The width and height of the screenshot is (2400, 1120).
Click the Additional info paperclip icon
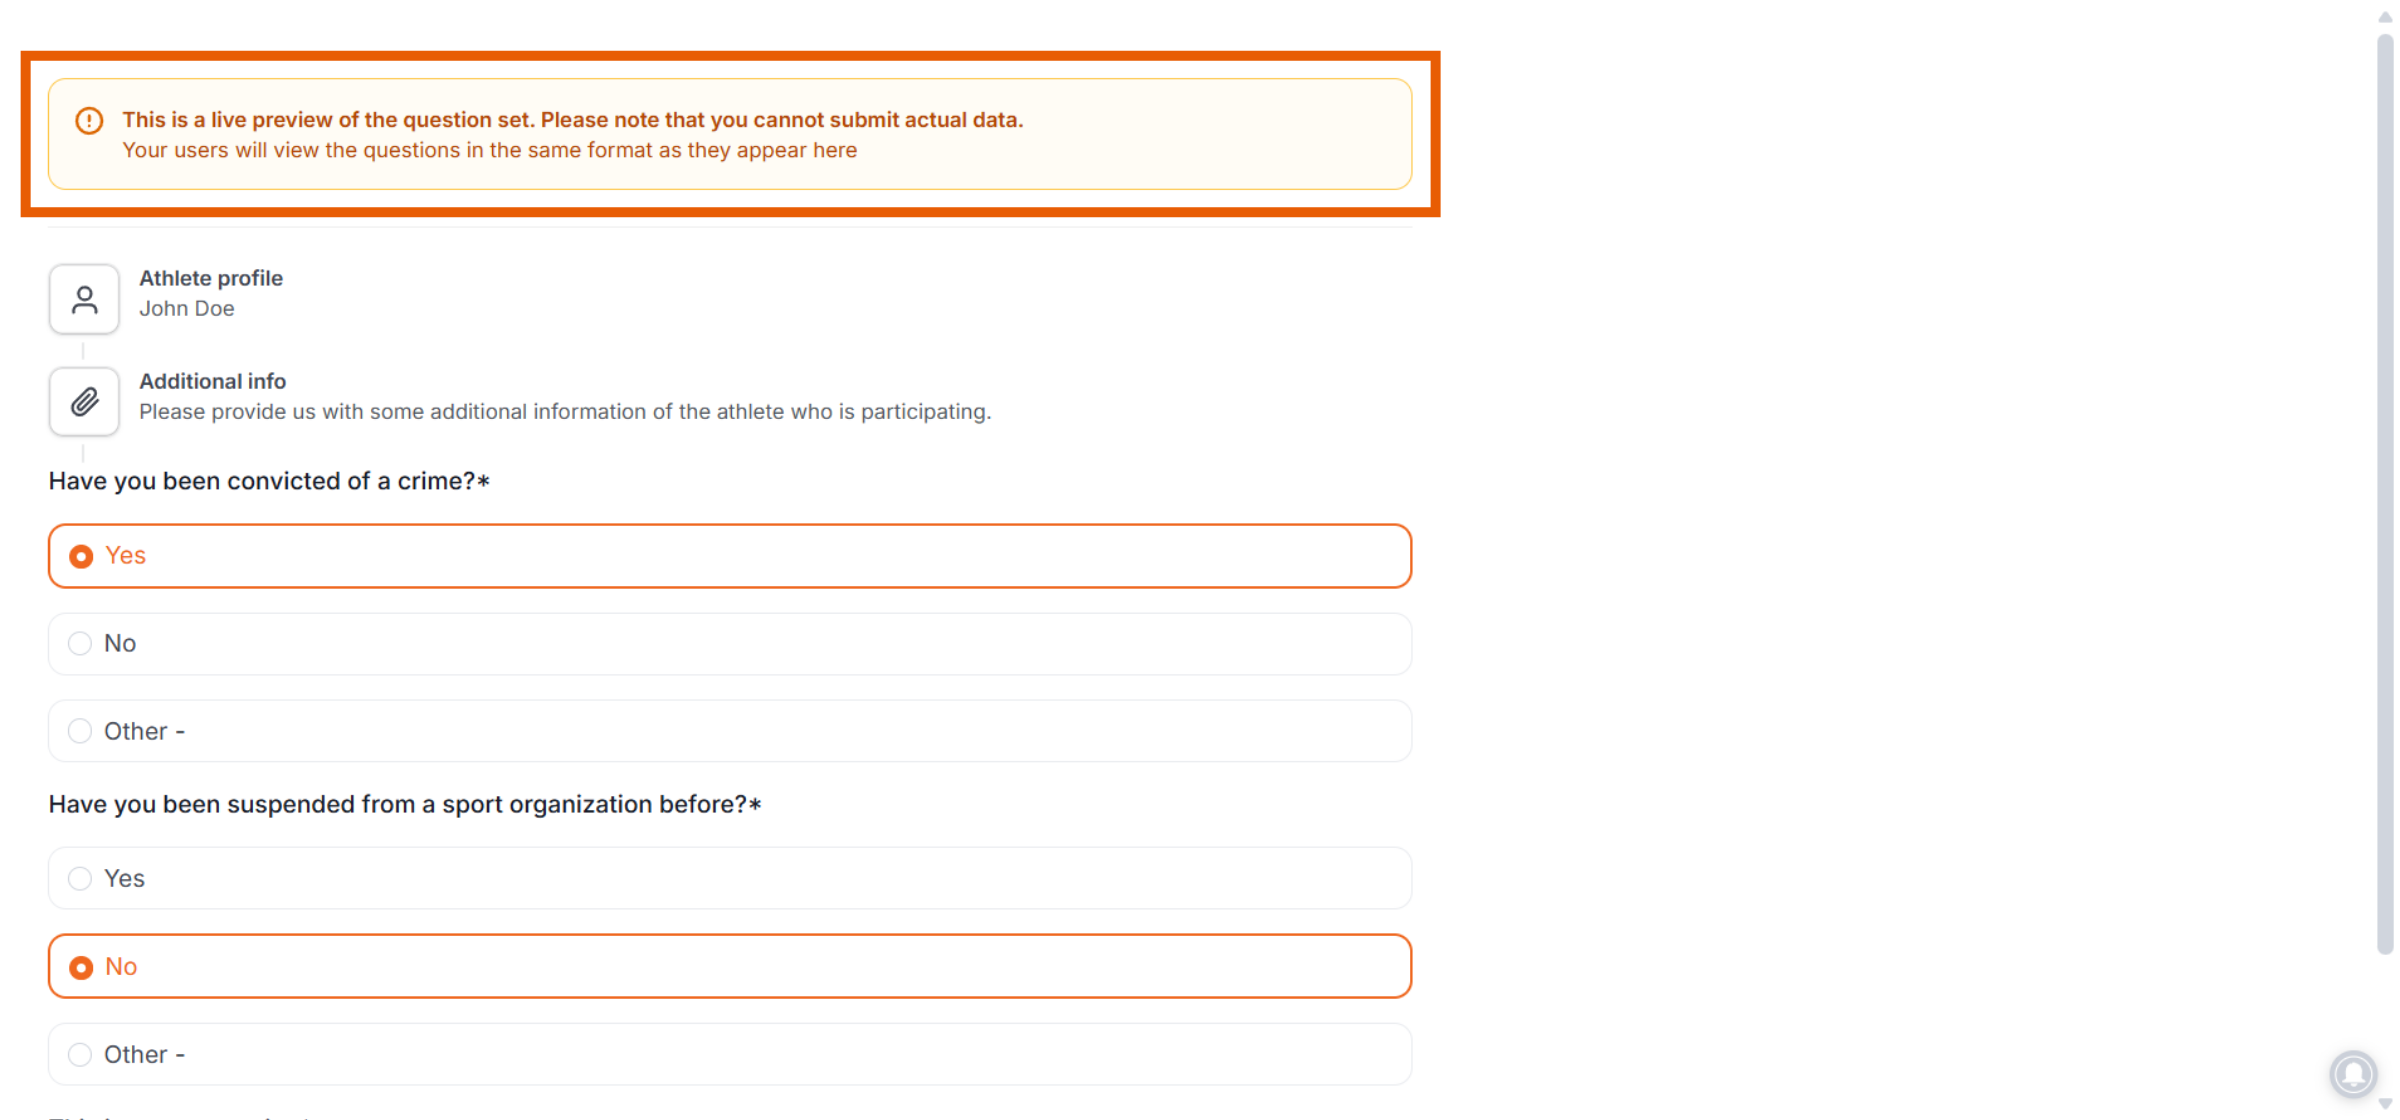click(84, 402)
